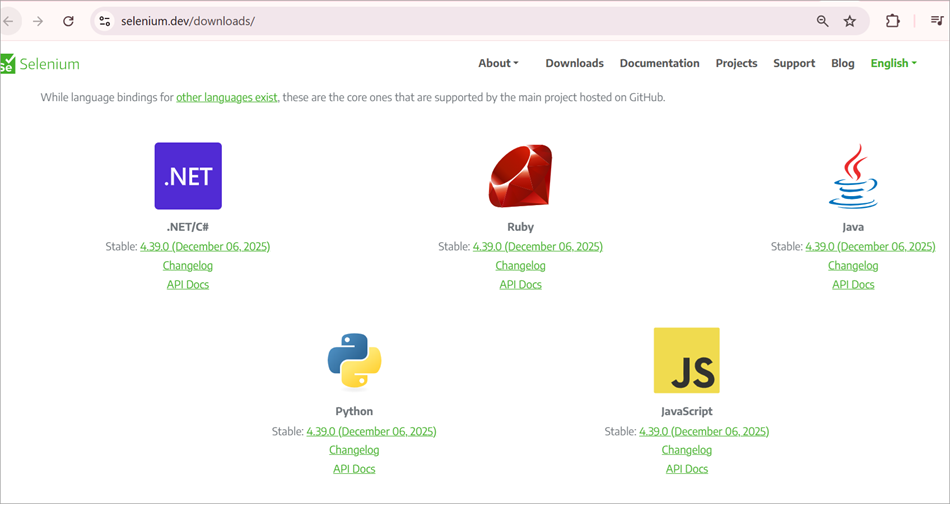Image resolution: width=950 pixels, height=505 pixels.
Task: Open Projects in the nav bar
Action: click(x=736, y=63)
